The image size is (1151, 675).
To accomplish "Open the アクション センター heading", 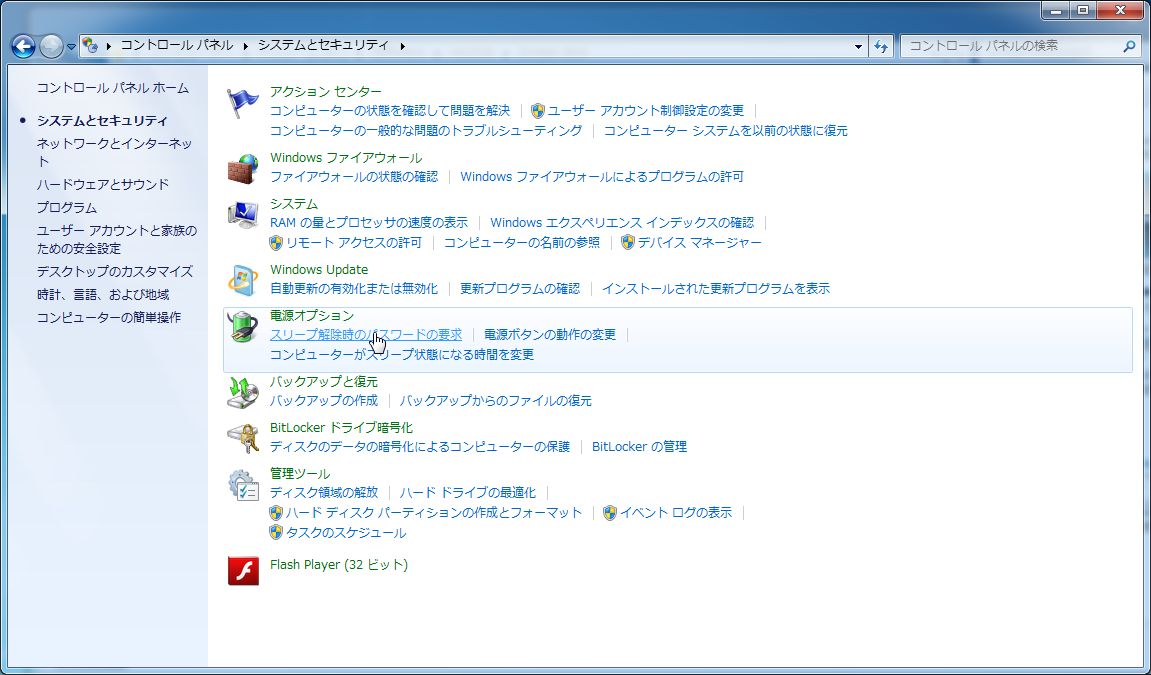I will 326,92.
